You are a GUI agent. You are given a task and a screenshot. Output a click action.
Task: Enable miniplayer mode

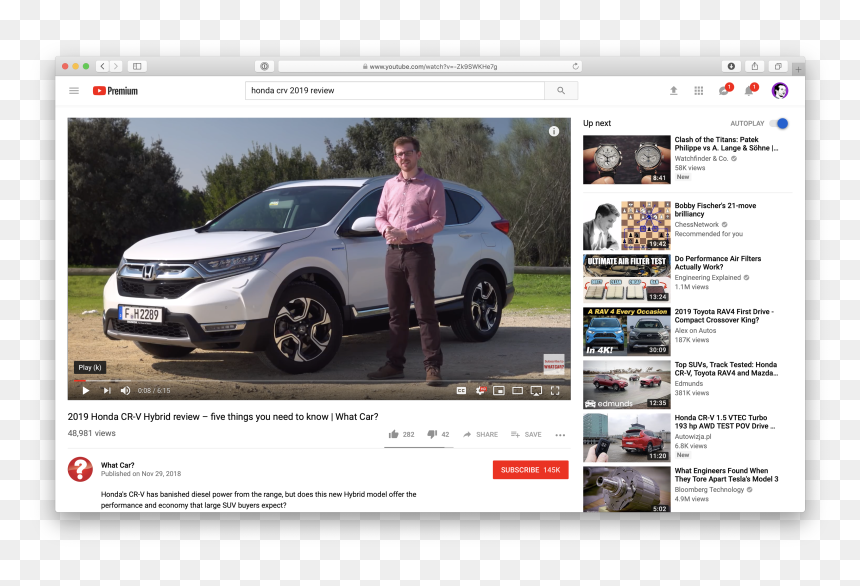pyautogui.click(x=499, y=391)
